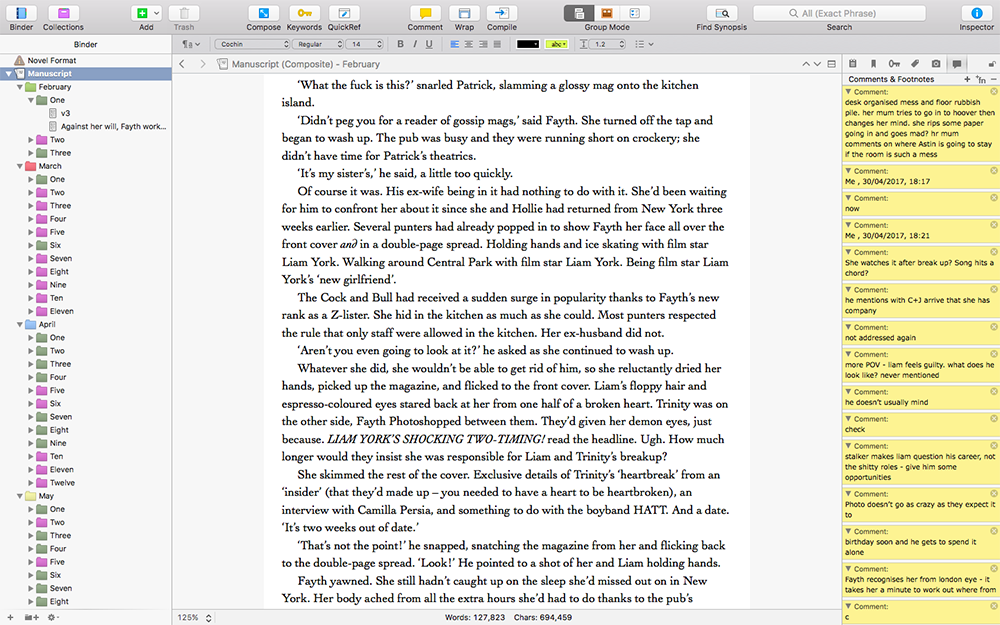1000x625 pixels.
Task: Select comment 'he doesn't usually mind'
Action: pos(920,397)
